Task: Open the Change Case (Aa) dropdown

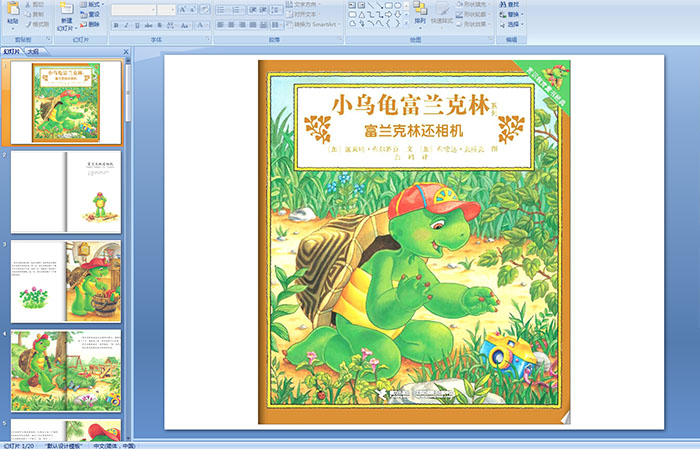Action: click(x=185, y=25)
